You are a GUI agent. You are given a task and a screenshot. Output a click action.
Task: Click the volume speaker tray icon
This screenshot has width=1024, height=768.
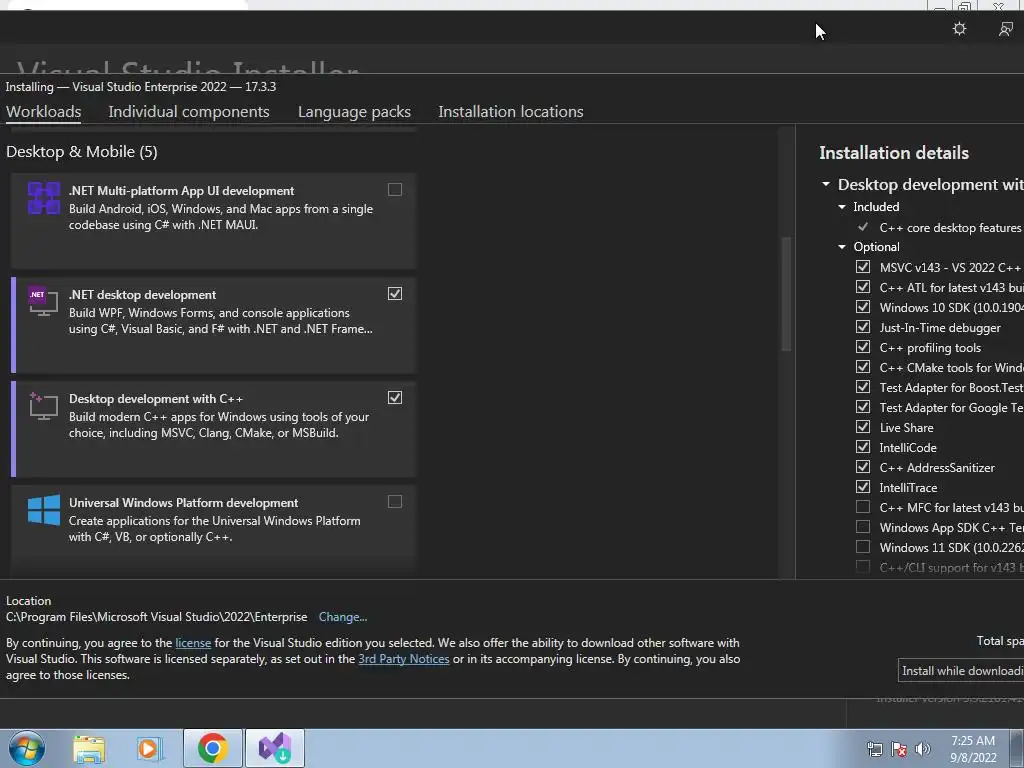tap(923, 749)
